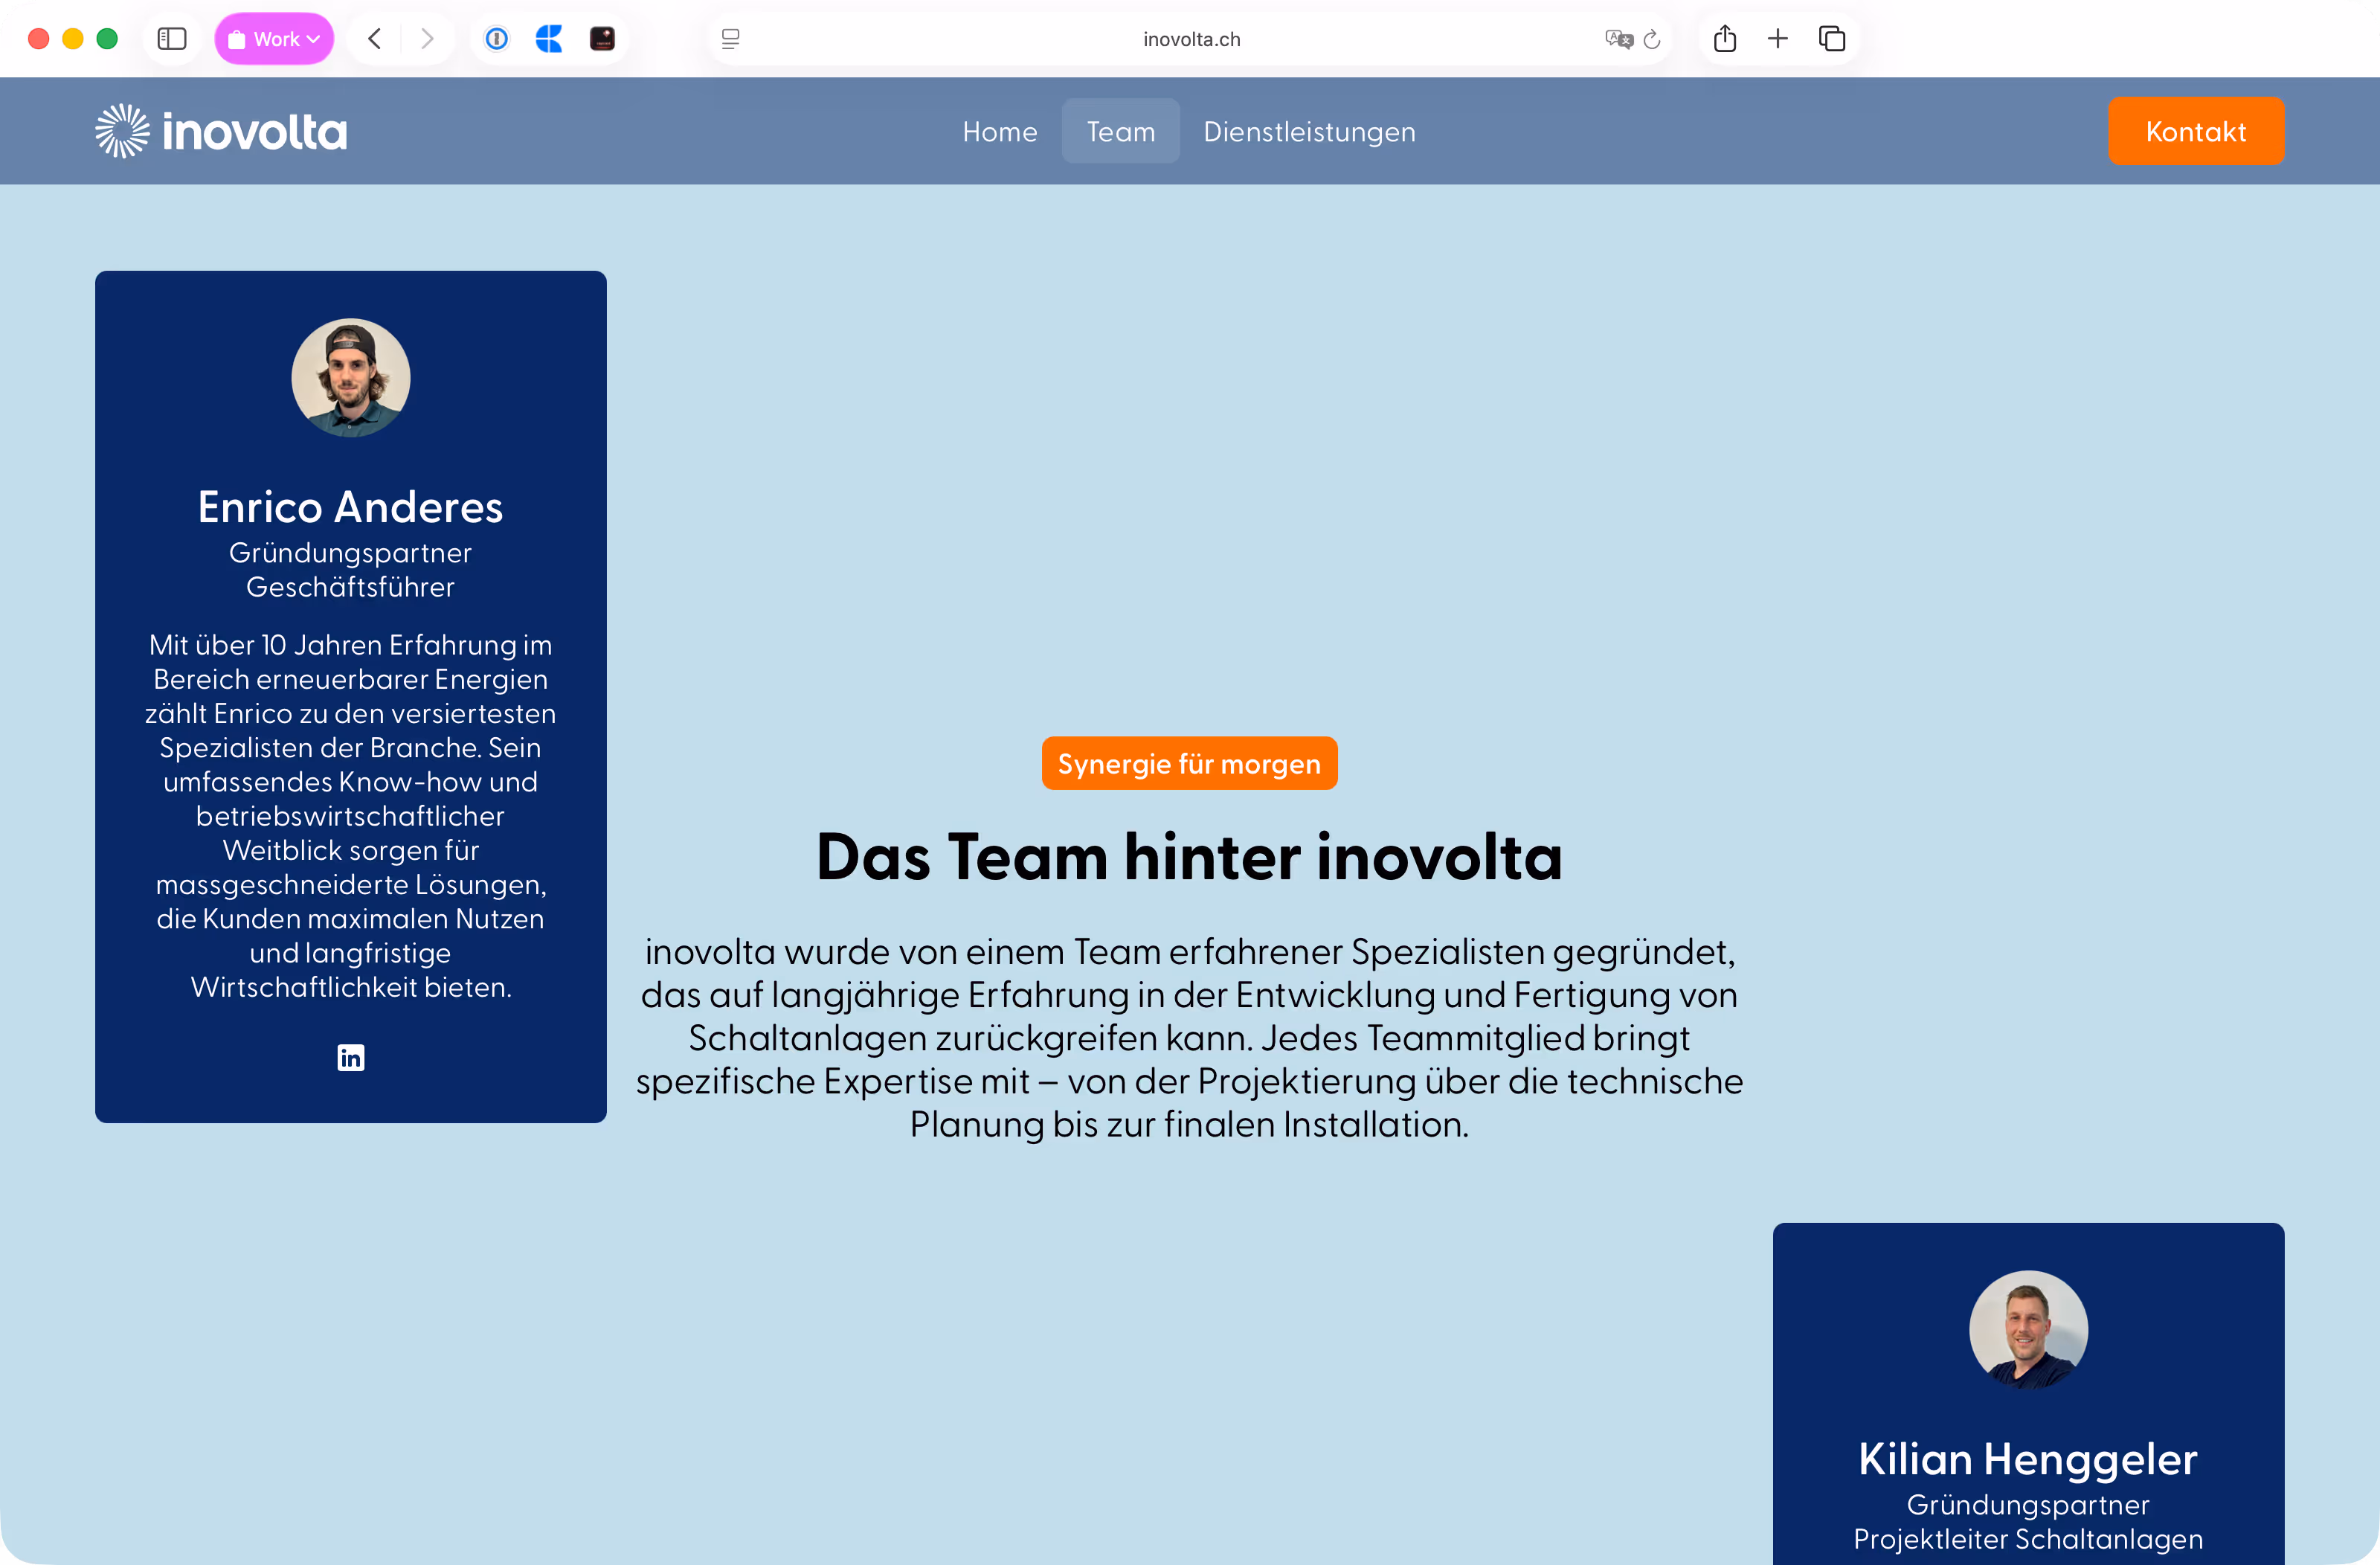Open the Work profile dropdown
This screenshot has width=2380, height=1565.
click(x=274, y=39)
